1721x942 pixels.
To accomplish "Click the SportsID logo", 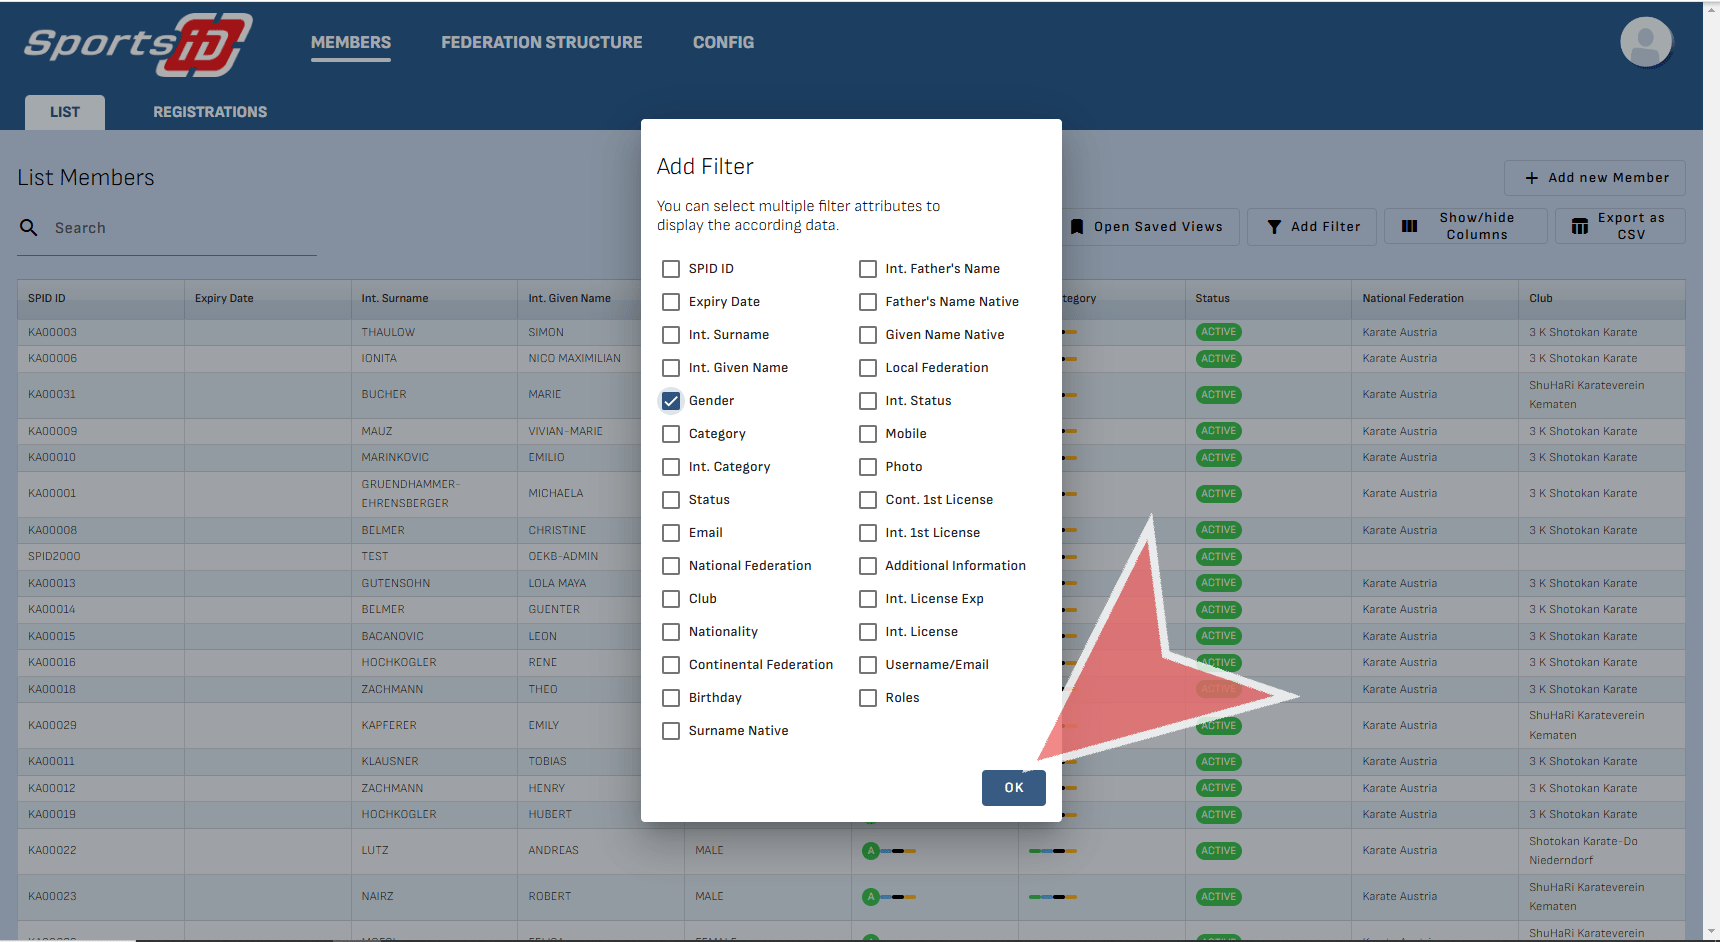I will pyautogui.click(x=138, y=45).
